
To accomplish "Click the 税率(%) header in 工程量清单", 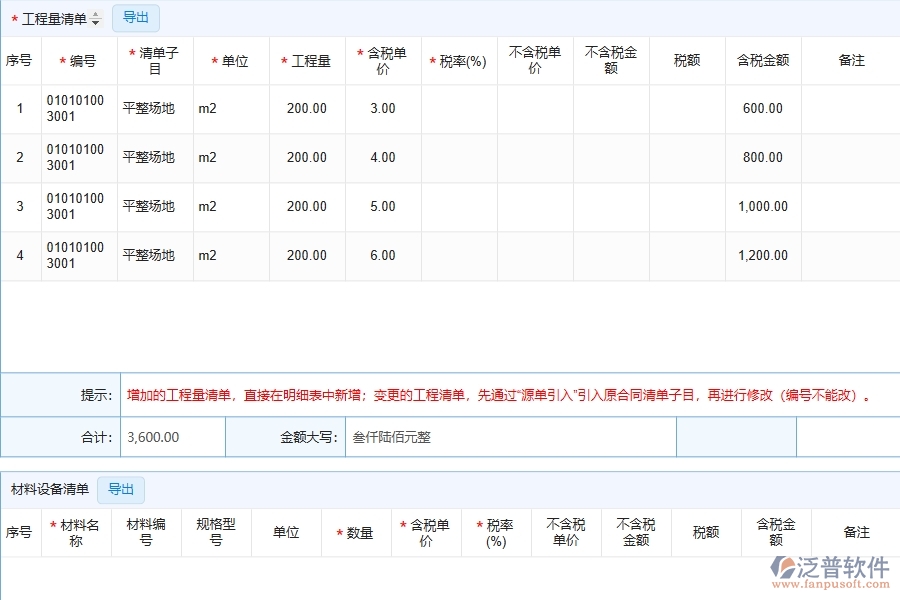I will coord(458,60).
